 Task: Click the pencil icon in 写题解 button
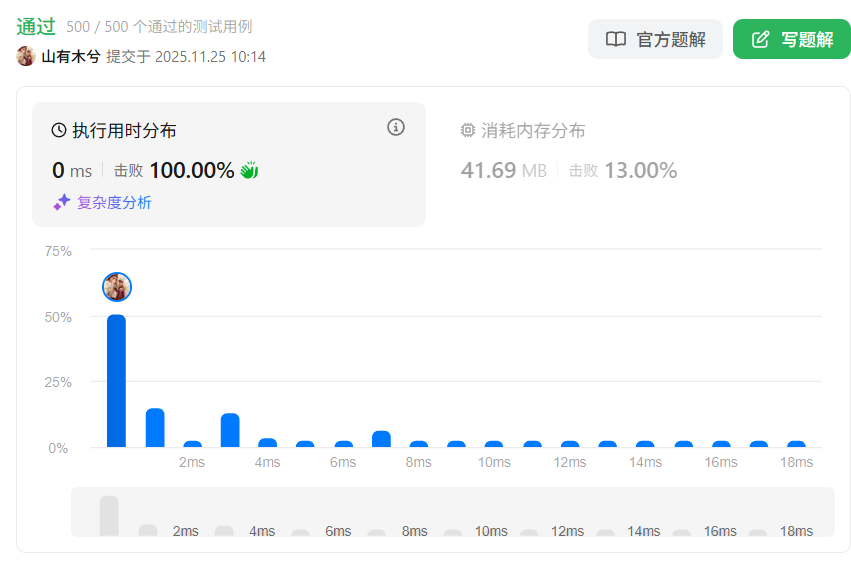760,39
